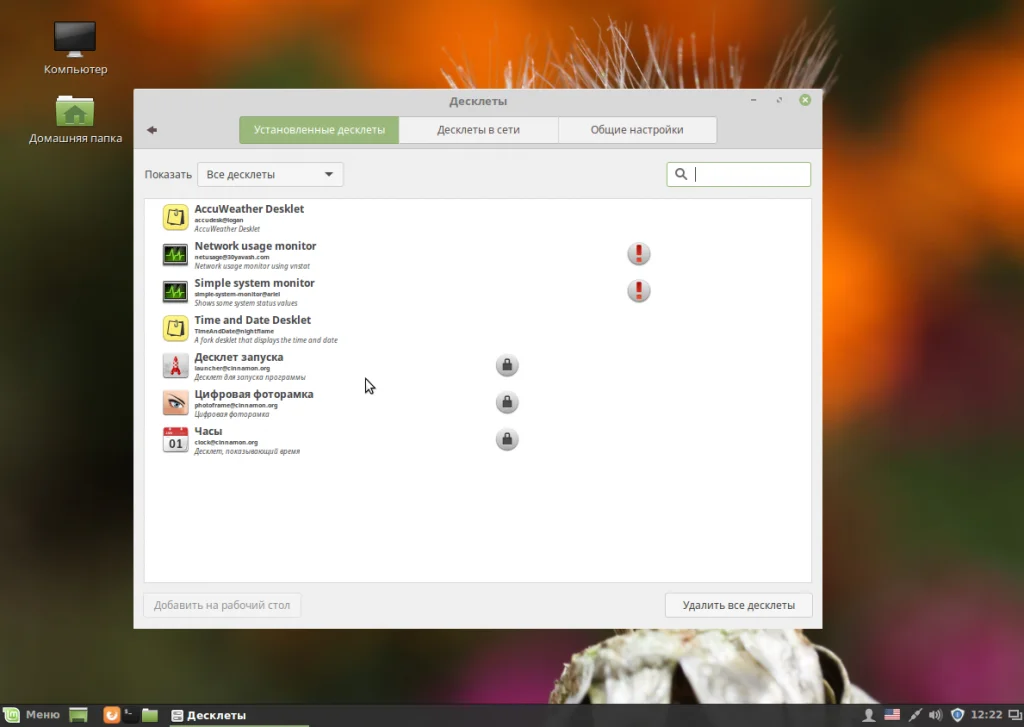Select the 'AccuWeather Desklet' list title
Screen dimensions: 1024x727
coord(249,209)
